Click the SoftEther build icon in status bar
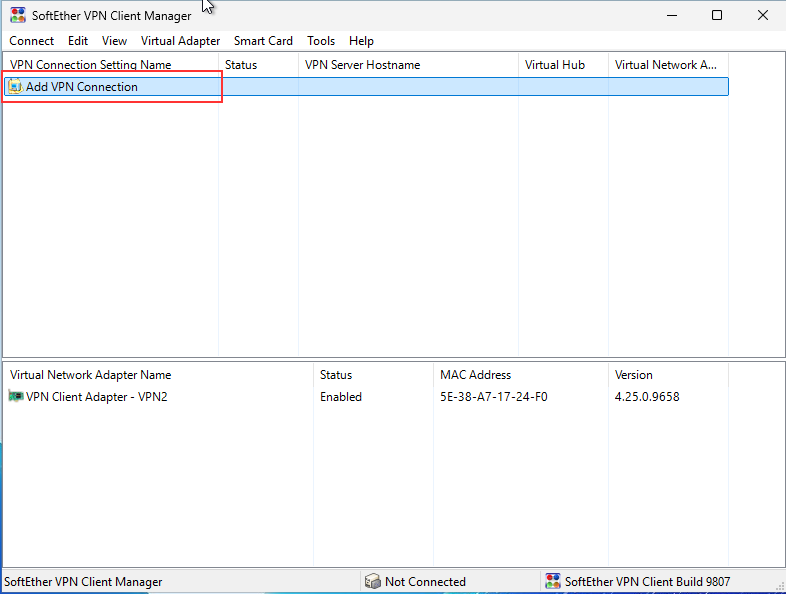The height and width of the screenshot is (594, 786). pyautogui.click(x=553, y=581)
